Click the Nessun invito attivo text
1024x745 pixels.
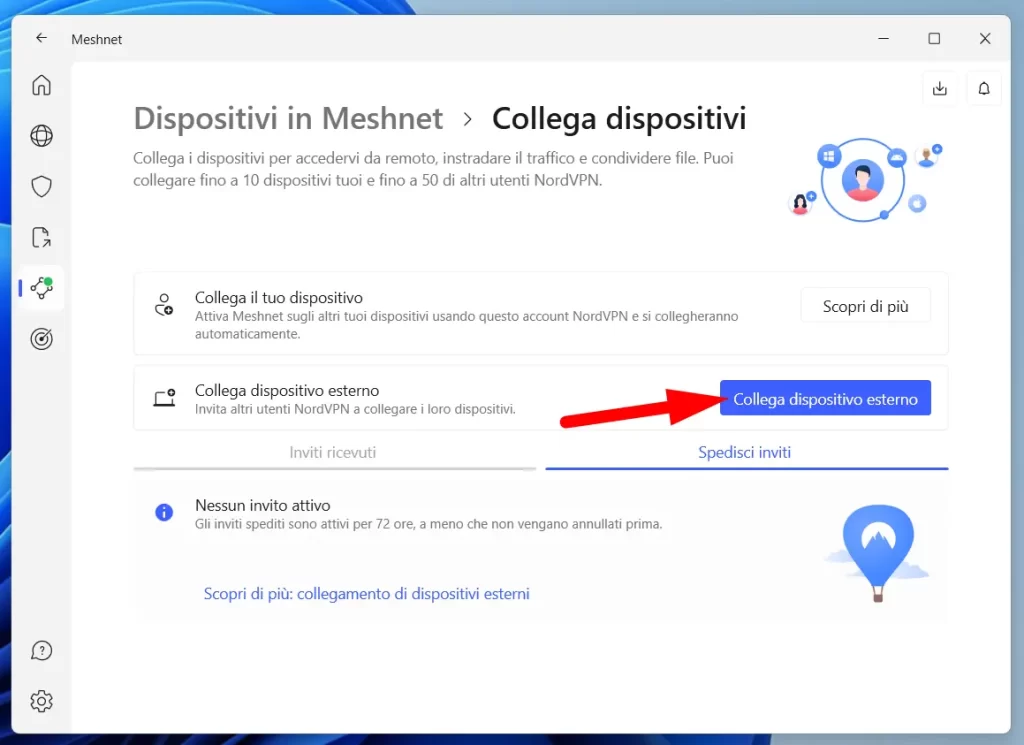click(x=263, y=505)
